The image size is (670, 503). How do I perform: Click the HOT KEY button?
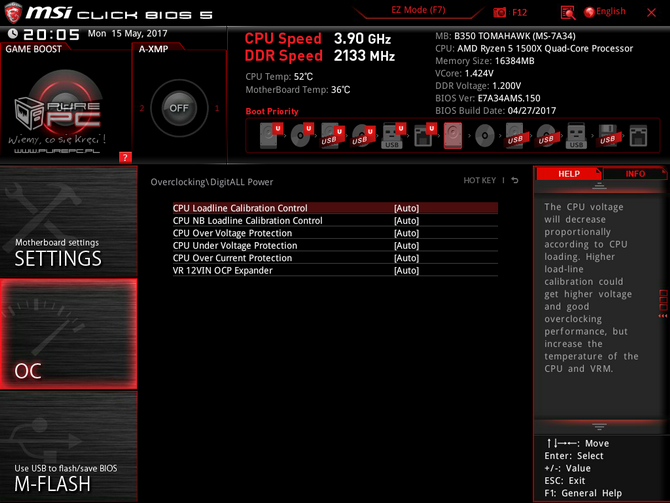(479, 180)
